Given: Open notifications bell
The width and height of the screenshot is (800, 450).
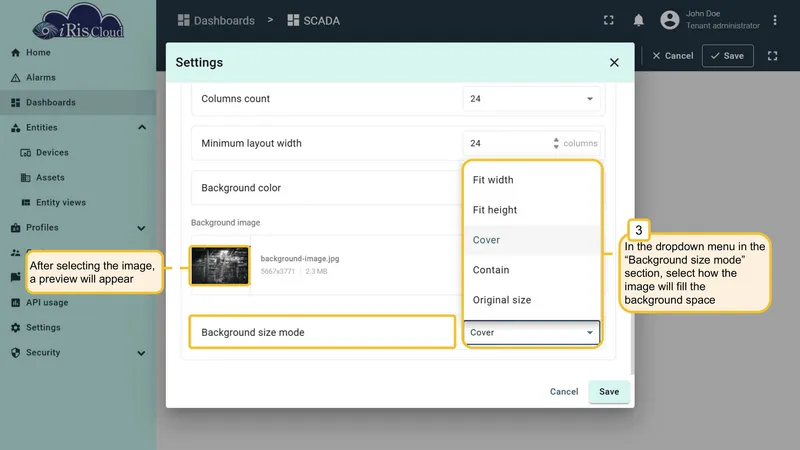Looking at the screenshot, I should click(x=638, y=20).
